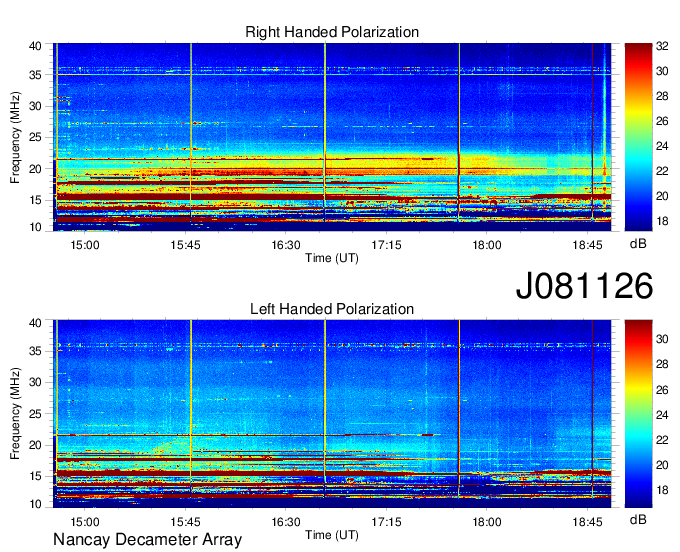Screen dimensions: 680x552
Task: Click the 25 MHz tick on the bottom plot
Action: [35, 414]
